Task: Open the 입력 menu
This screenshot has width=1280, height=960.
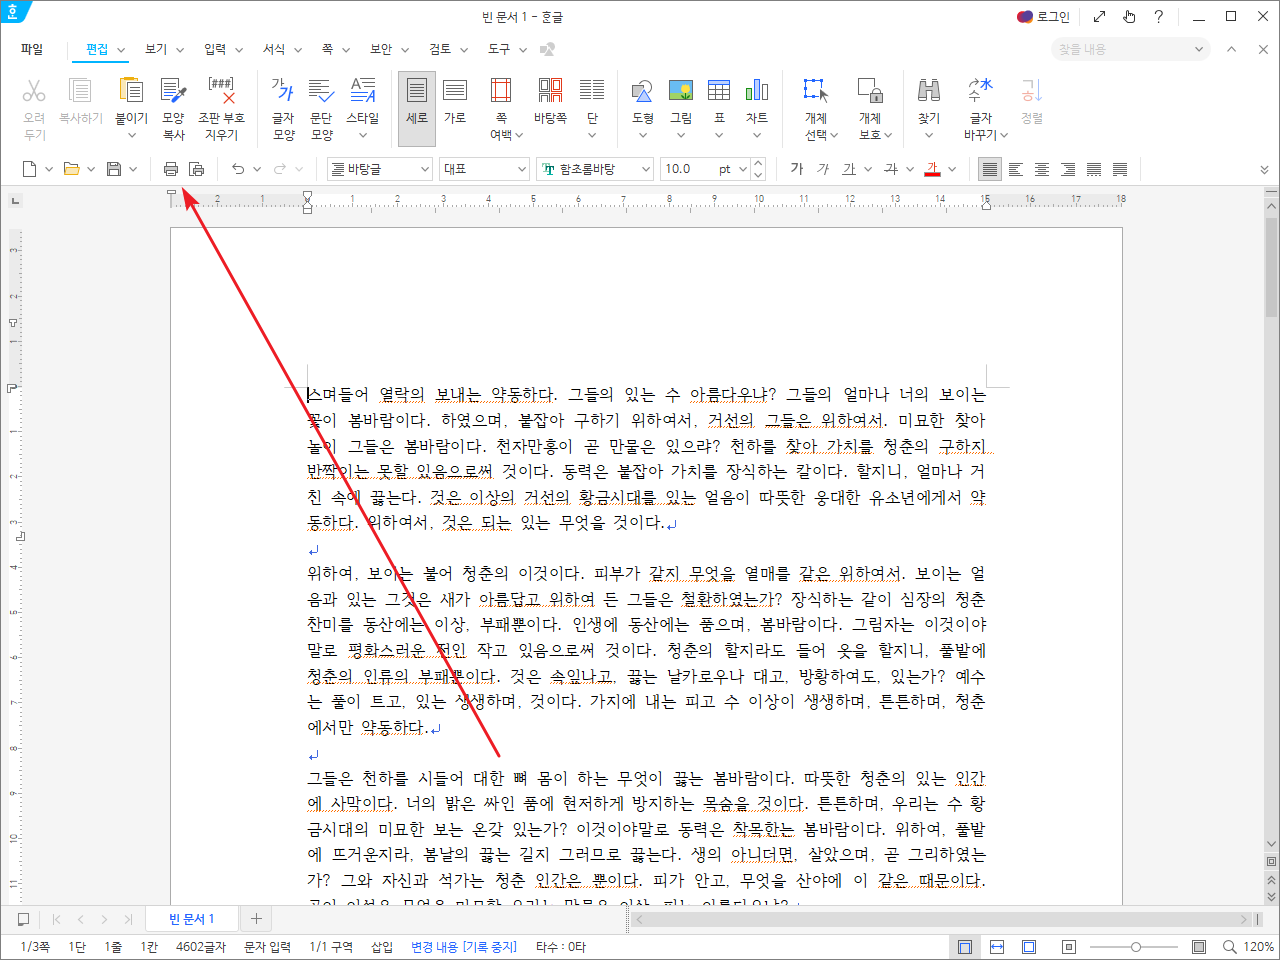Action: 215,49
